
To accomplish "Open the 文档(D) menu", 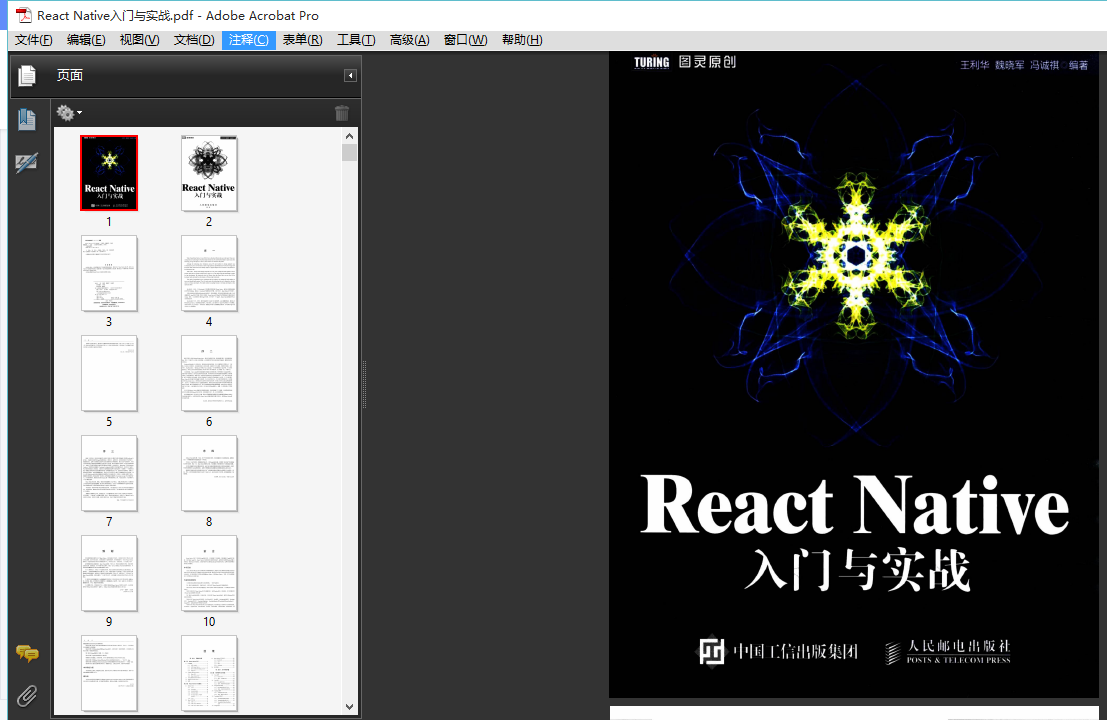I will [x=194, y=40].
